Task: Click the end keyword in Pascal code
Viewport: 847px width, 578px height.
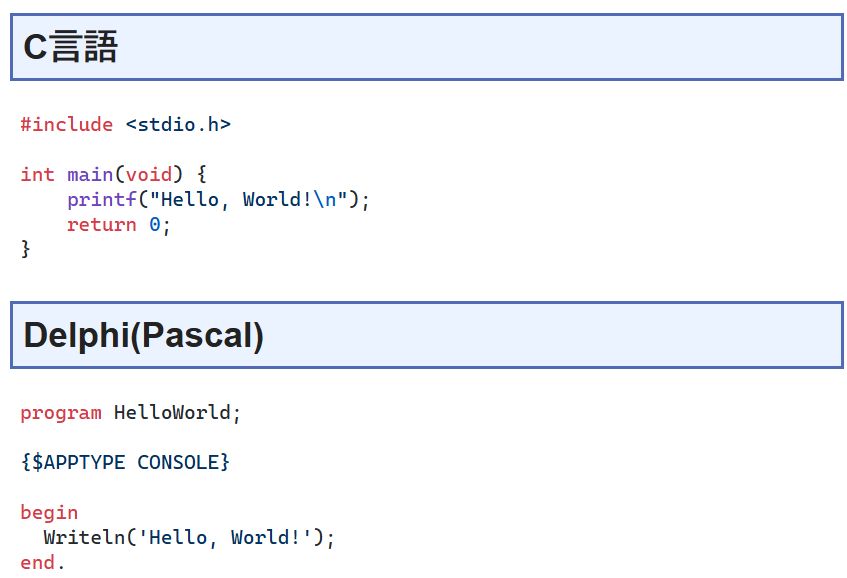Action: (x=38, y=563)
